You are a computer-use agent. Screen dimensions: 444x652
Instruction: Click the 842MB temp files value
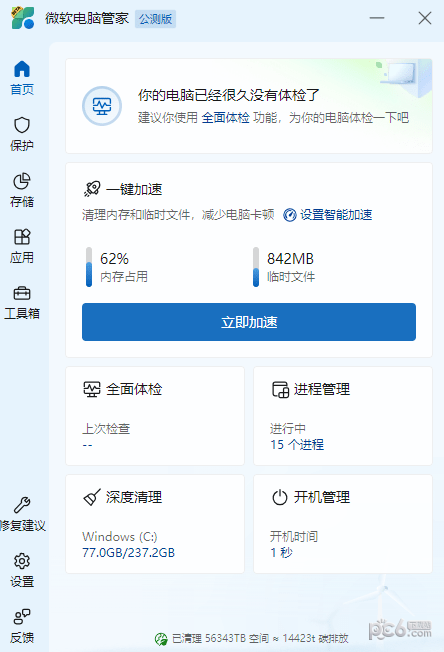[x=290, y=259]
